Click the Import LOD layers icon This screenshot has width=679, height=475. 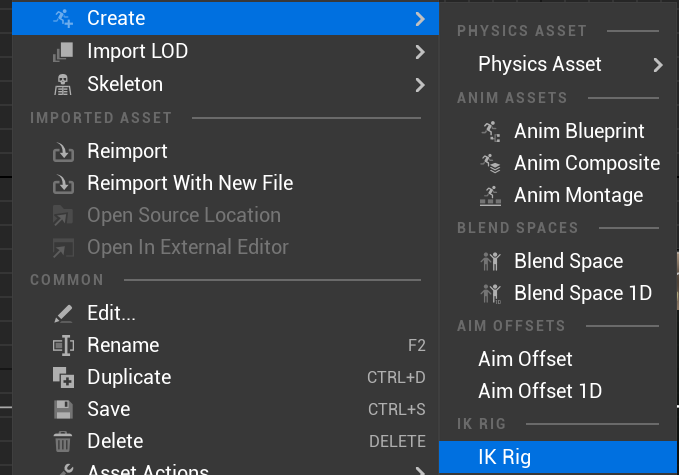(x=63, y=52)
